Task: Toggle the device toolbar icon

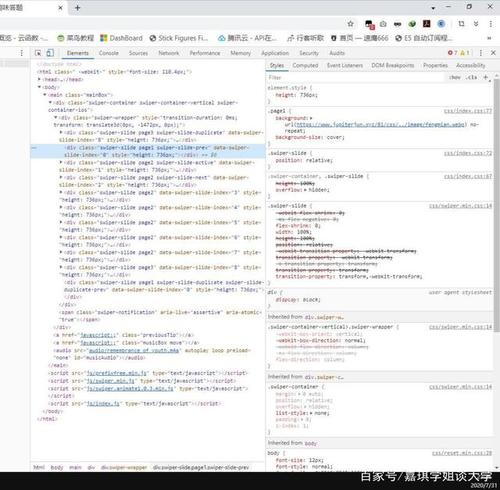Action: point(50,53)
